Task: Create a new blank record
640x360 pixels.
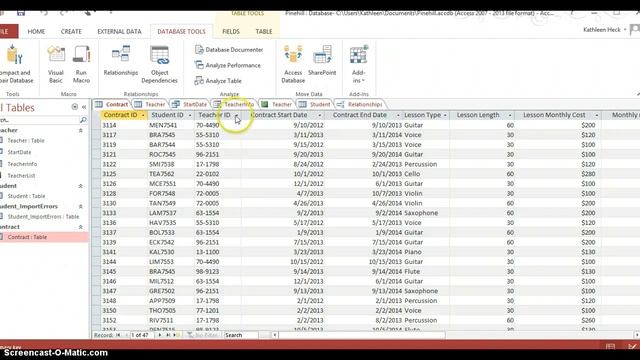Action: 176,335
